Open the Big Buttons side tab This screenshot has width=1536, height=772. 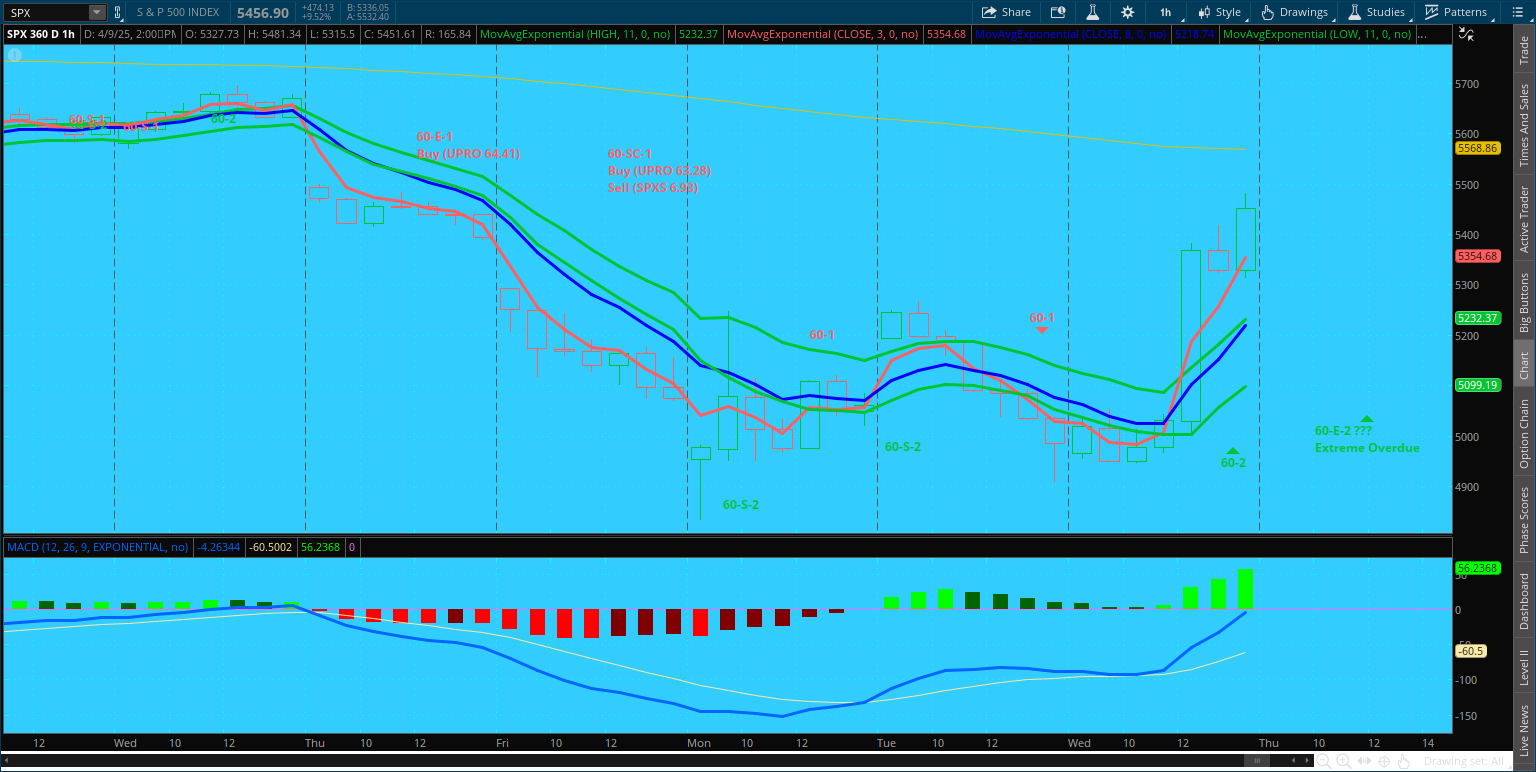point(1524,301)
